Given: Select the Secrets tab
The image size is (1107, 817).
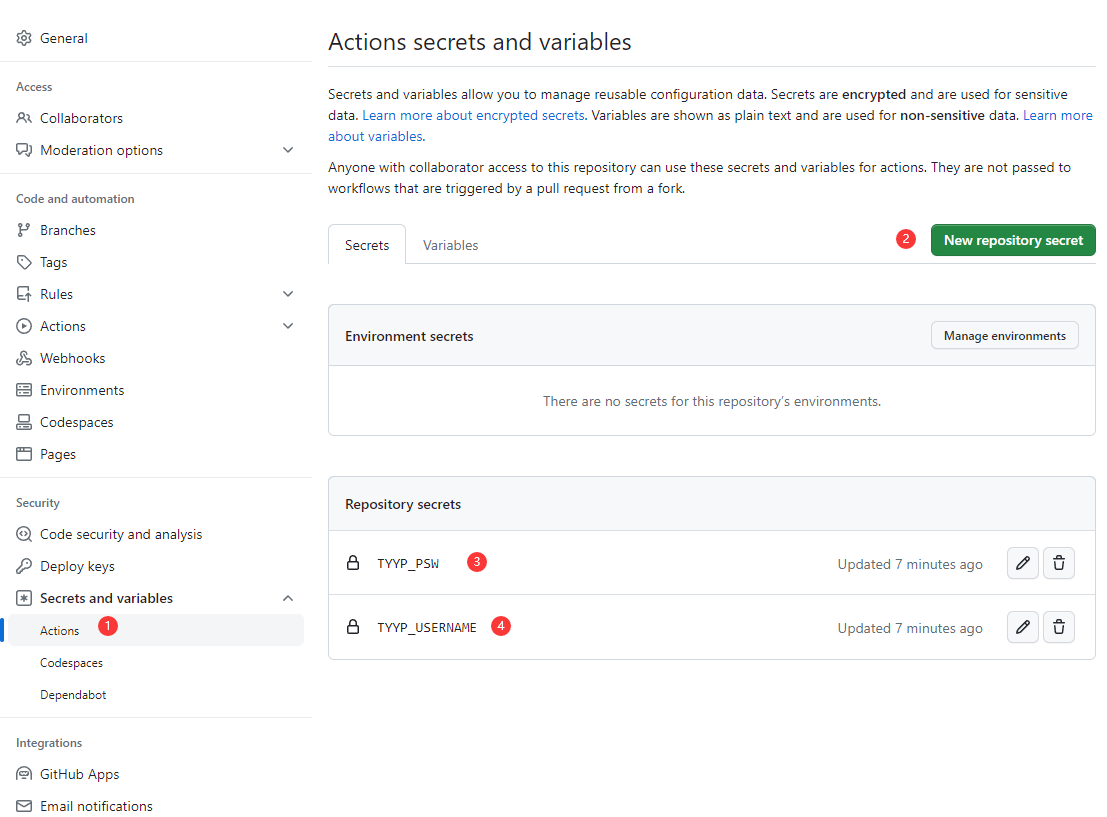Looking at the screenshot, I should tap(366, 244).
